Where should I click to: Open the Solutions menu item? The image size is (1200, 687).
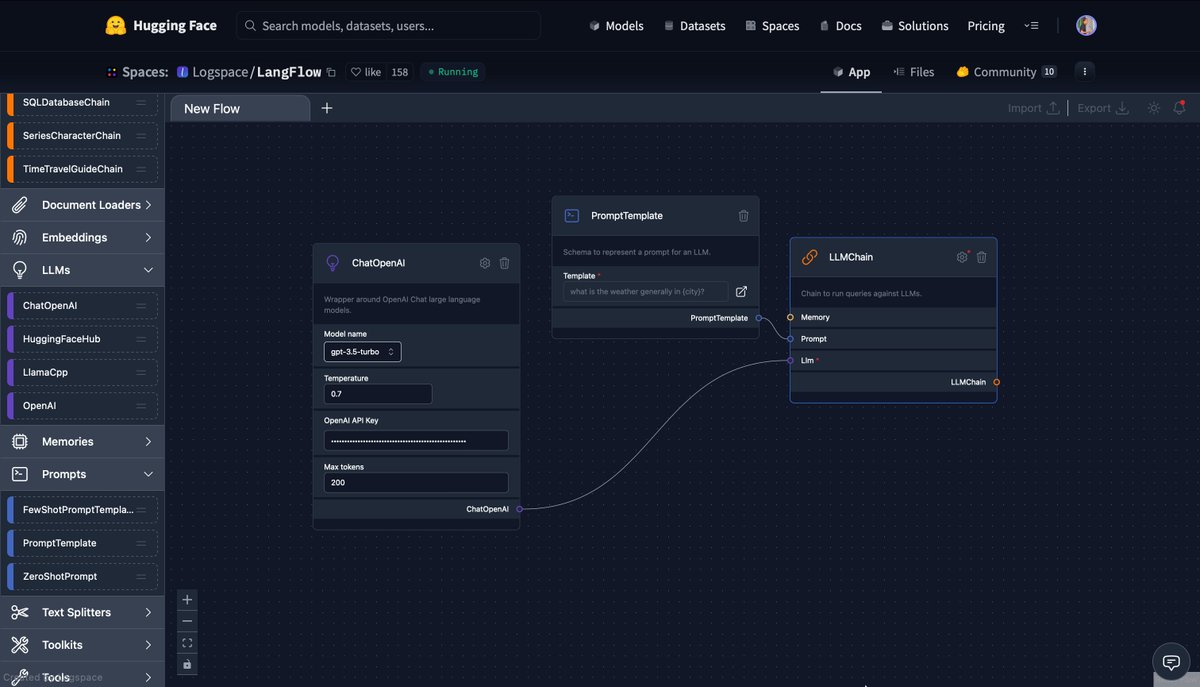[x=914, y=26]
